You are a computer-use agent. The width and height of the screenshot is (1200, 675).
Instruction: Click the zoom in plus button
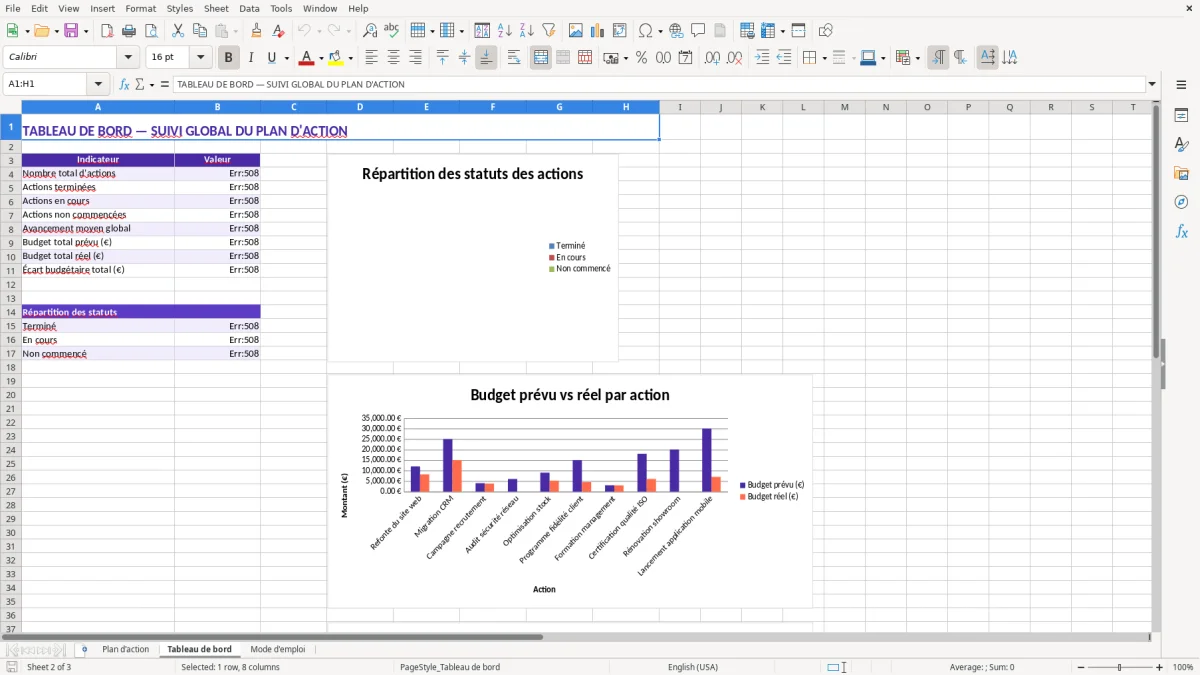1160,667
